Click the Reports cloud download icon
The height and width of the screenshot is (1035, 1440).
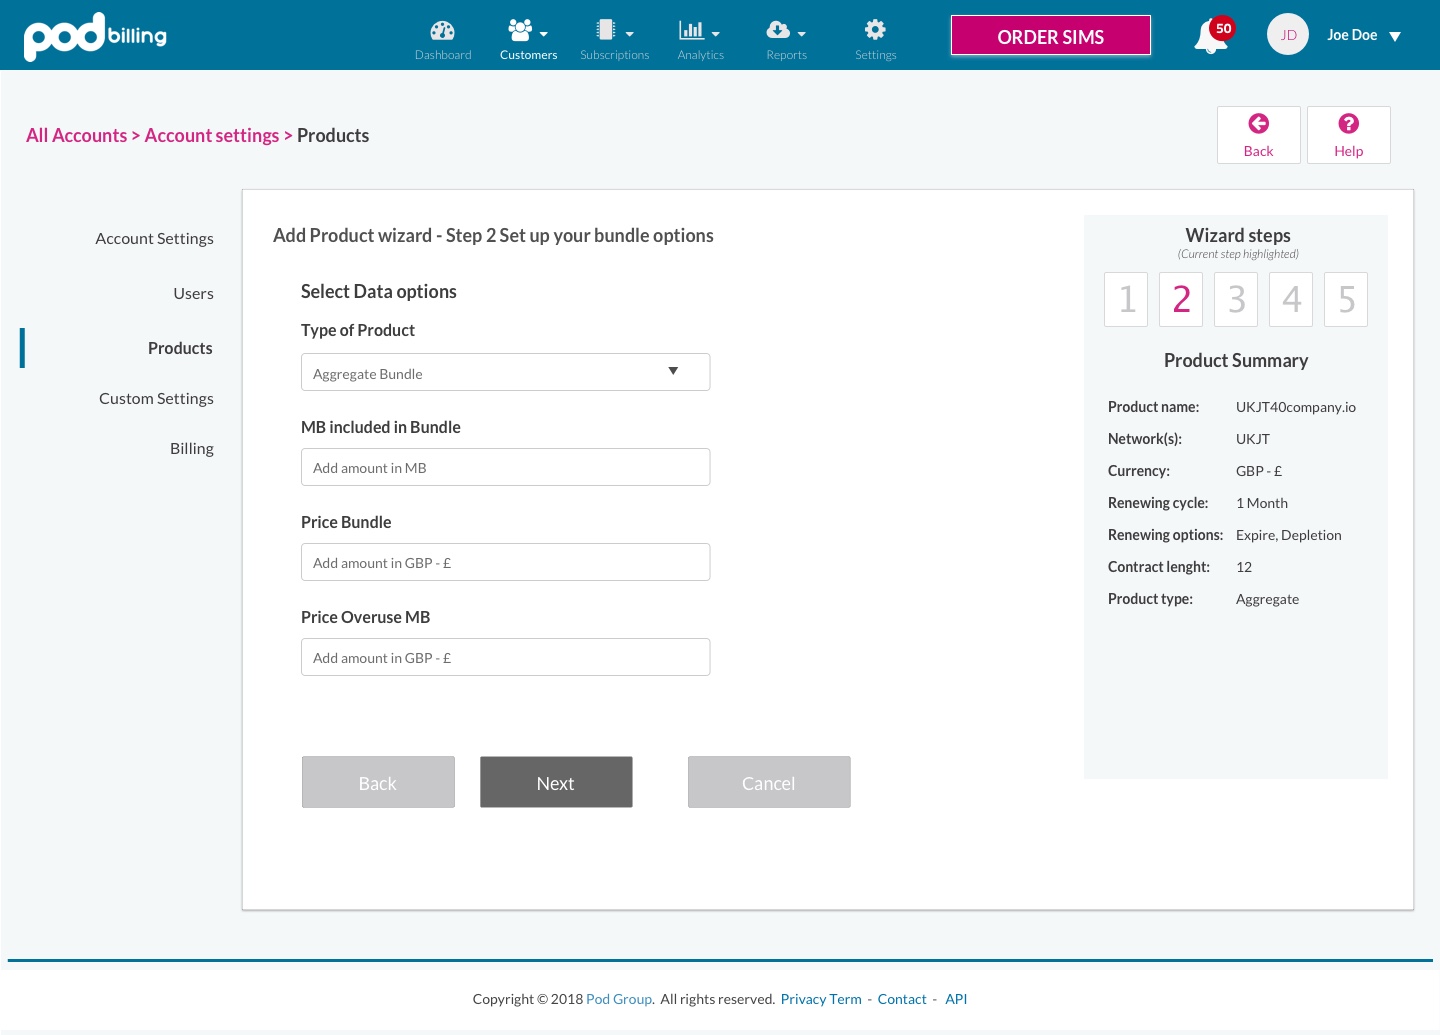click(778, 31)
